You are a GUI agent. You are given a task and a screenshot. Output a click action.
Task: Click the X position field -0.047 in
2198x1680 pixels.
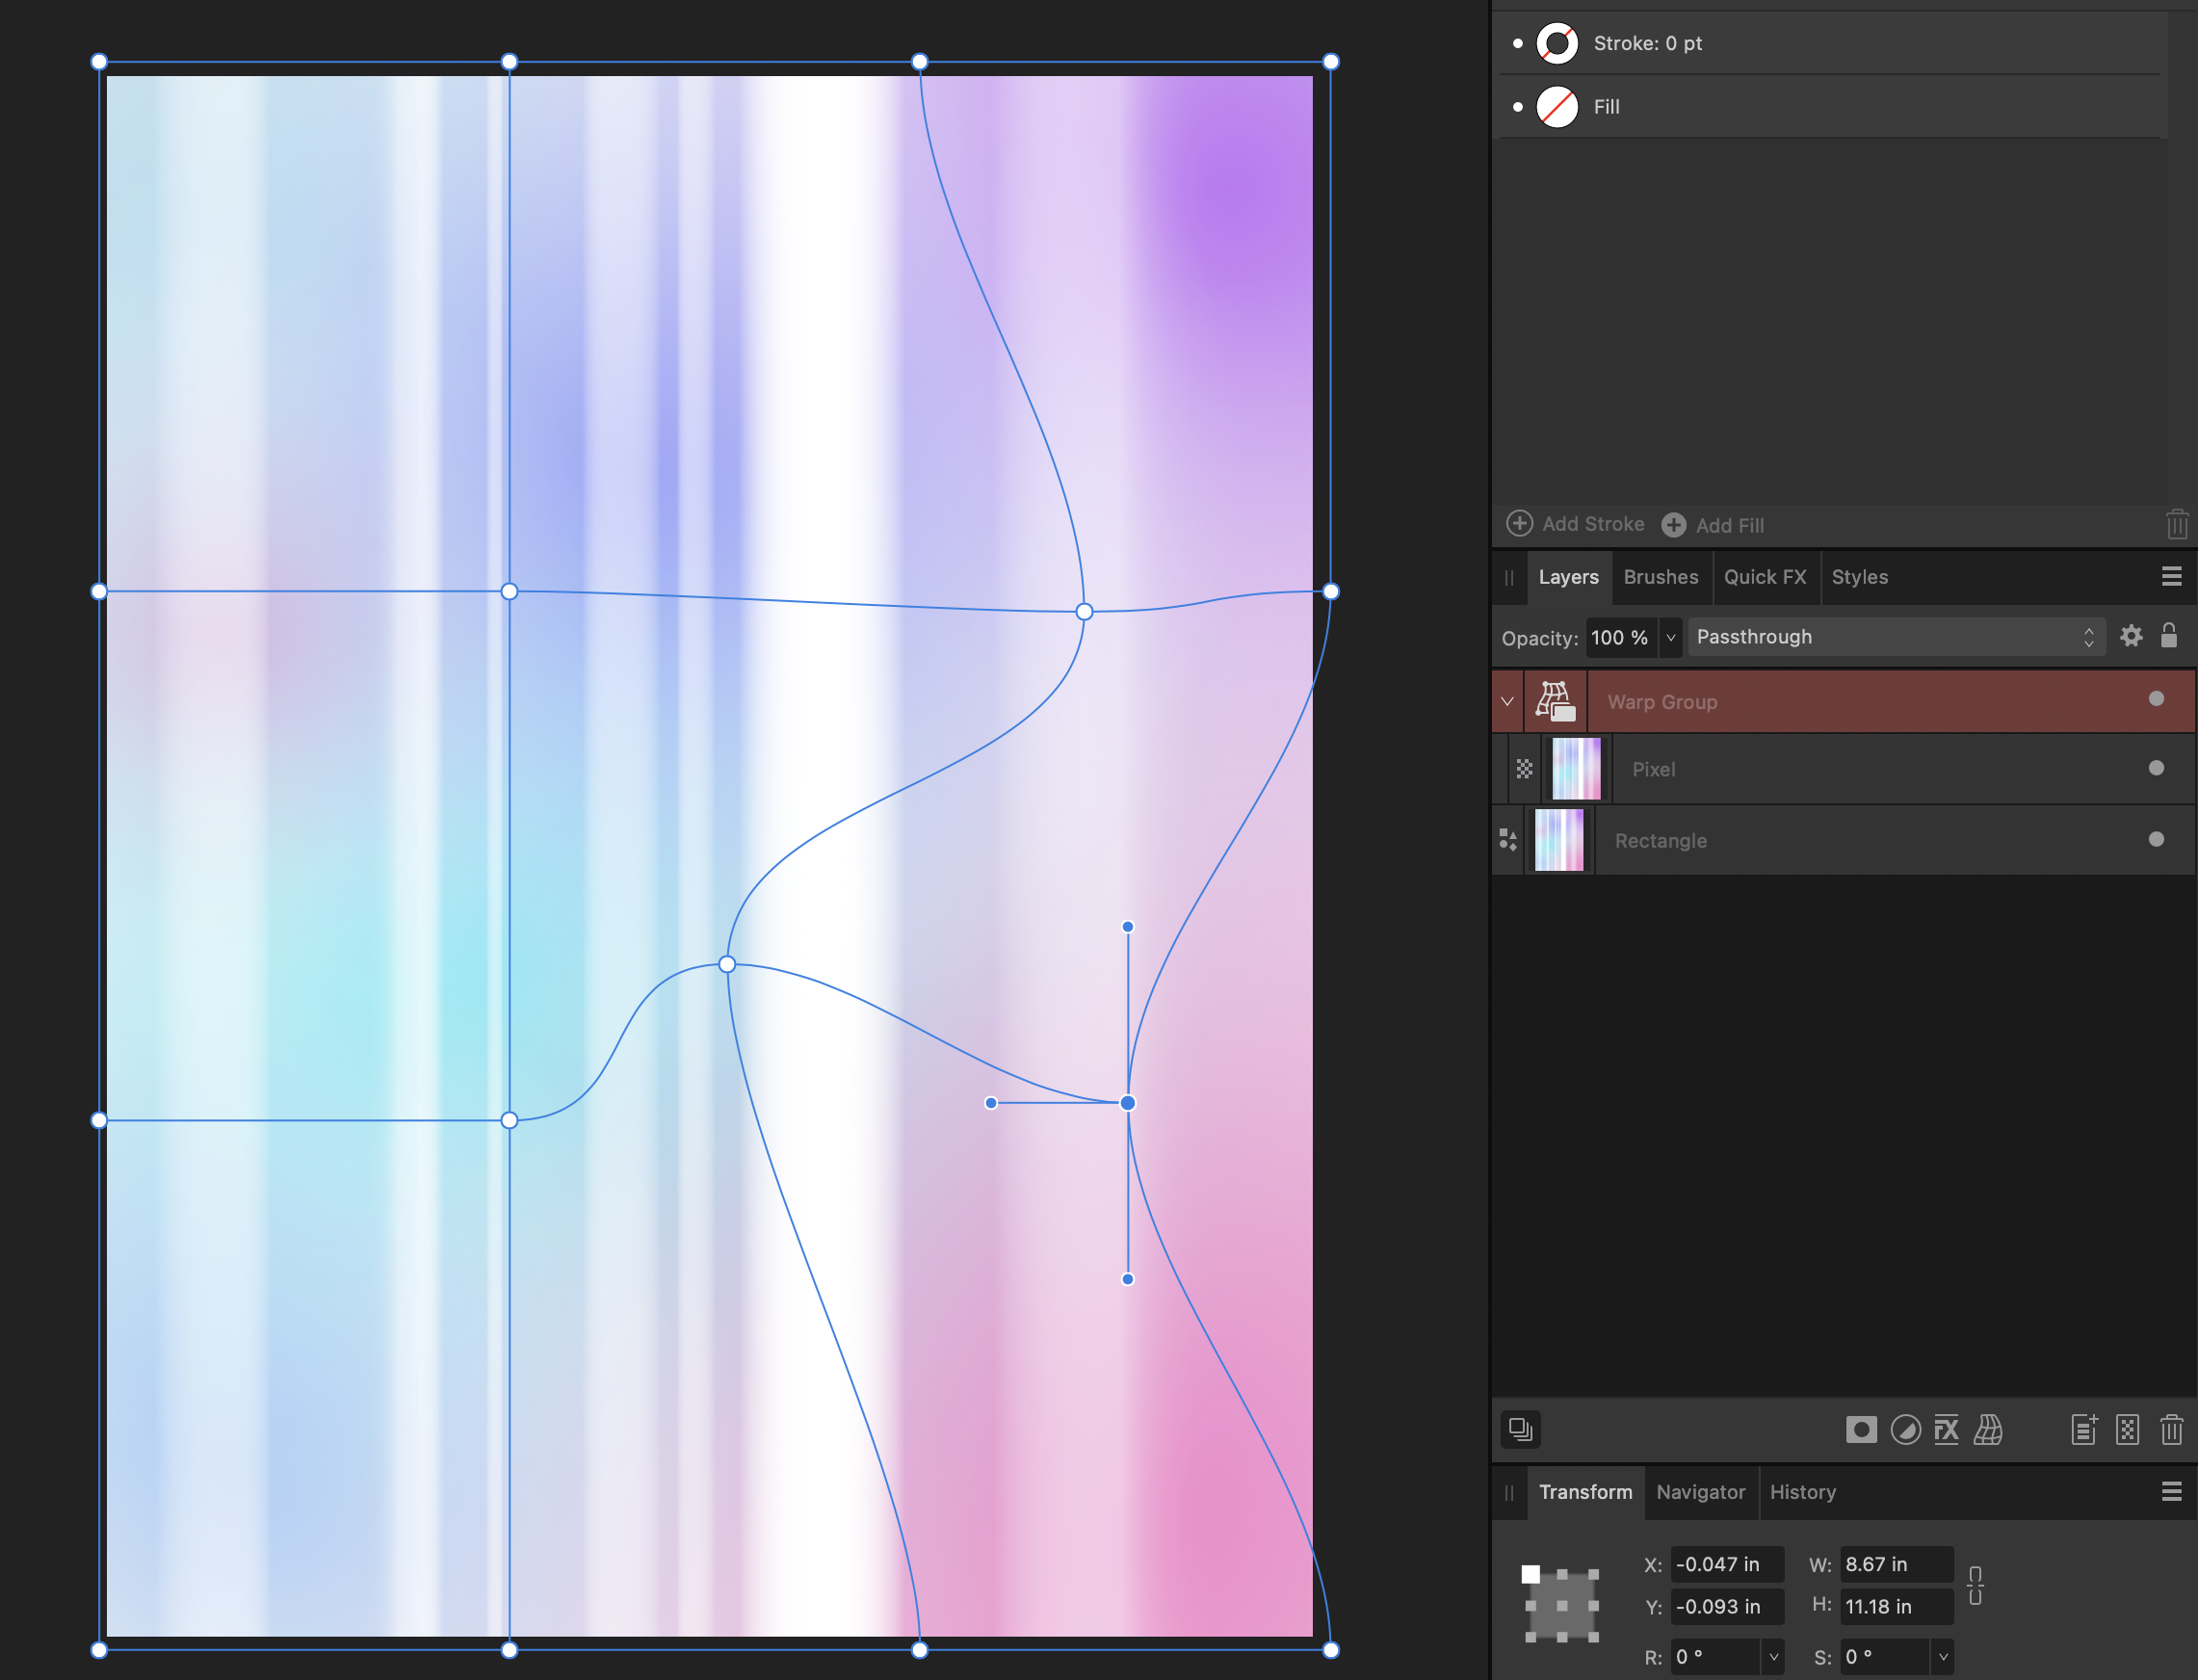(x=1726, y=1564)
